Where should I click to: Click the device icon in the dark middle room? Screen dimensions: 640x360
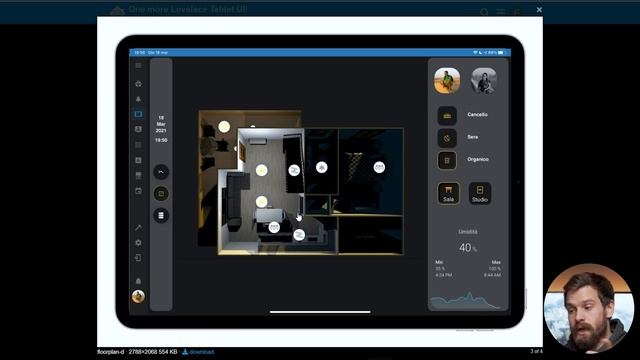tap(322, 167)
